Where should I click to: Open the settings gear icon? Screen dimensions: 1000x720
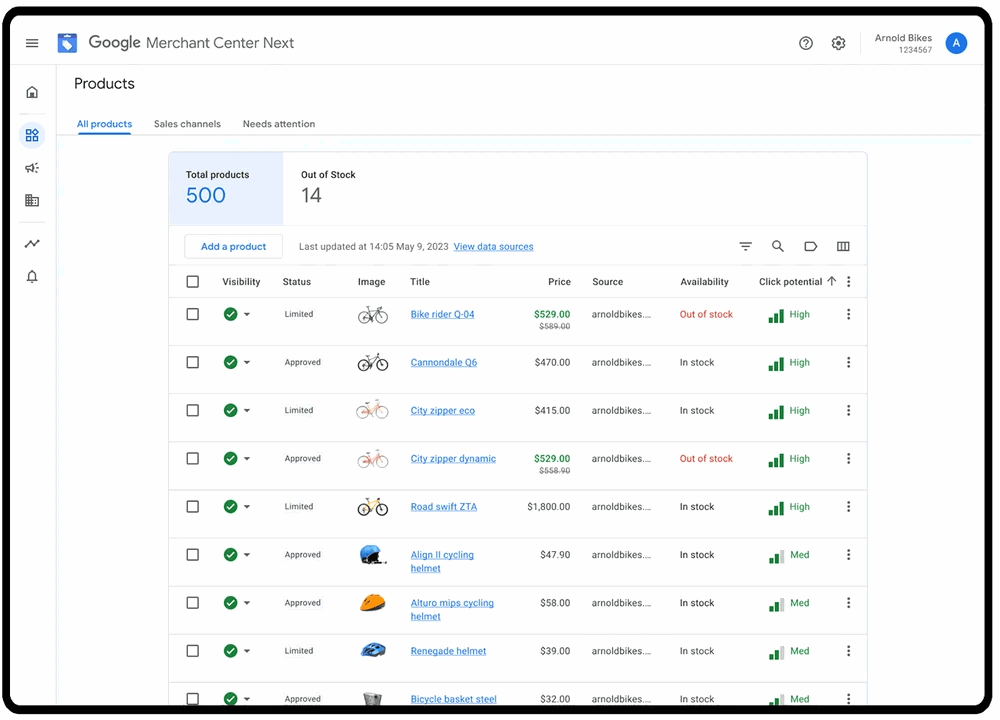click(x=838, y=43)
